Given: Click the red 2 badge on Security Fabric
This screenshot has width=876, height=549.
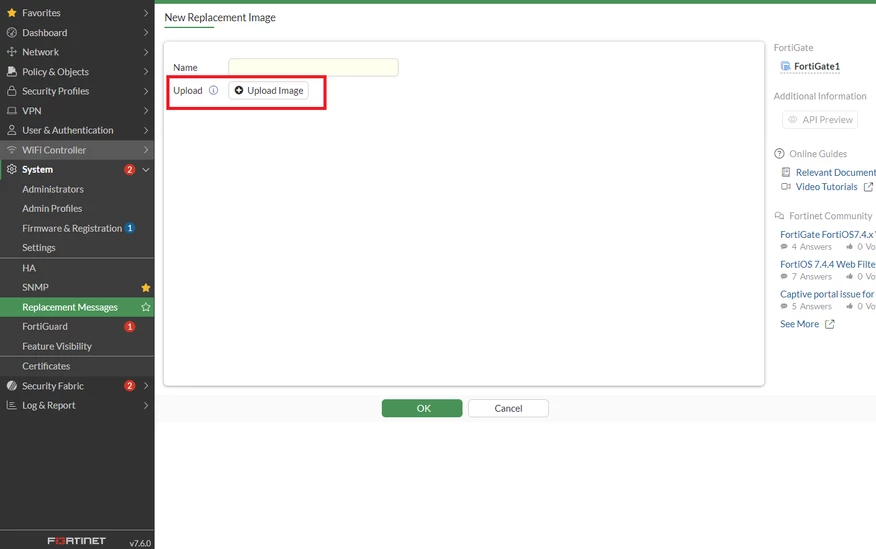Looking at the screenshot, I should coord(130,386).
